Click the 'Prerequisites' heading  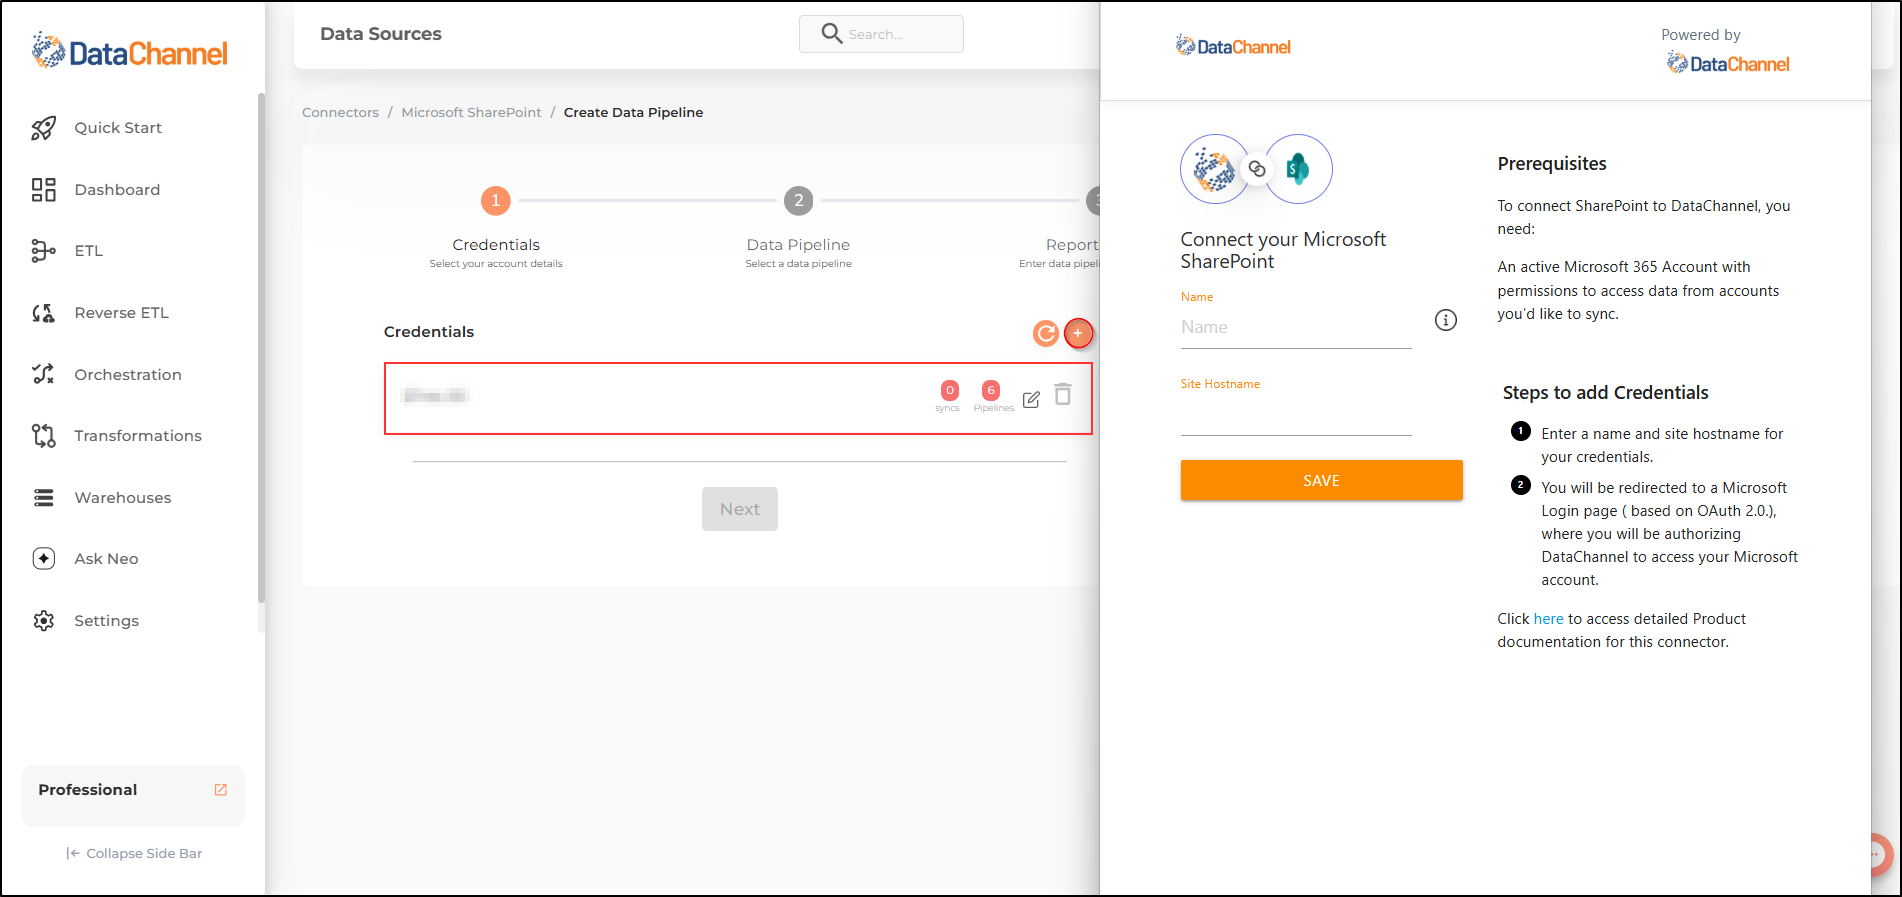tap(1552, 164)
